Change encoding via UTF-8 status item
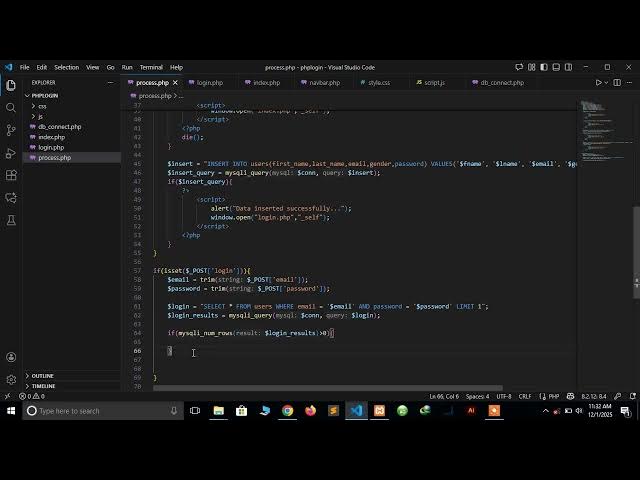 coord(504,396)
